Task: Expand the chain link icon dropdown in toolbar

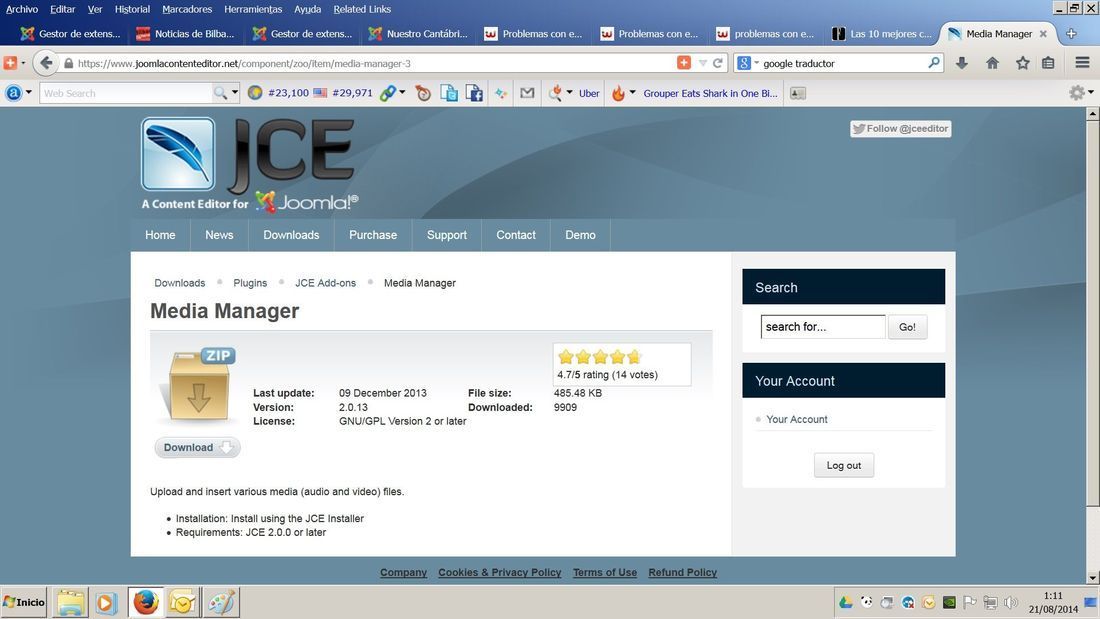Action: [x=402, y=93]
